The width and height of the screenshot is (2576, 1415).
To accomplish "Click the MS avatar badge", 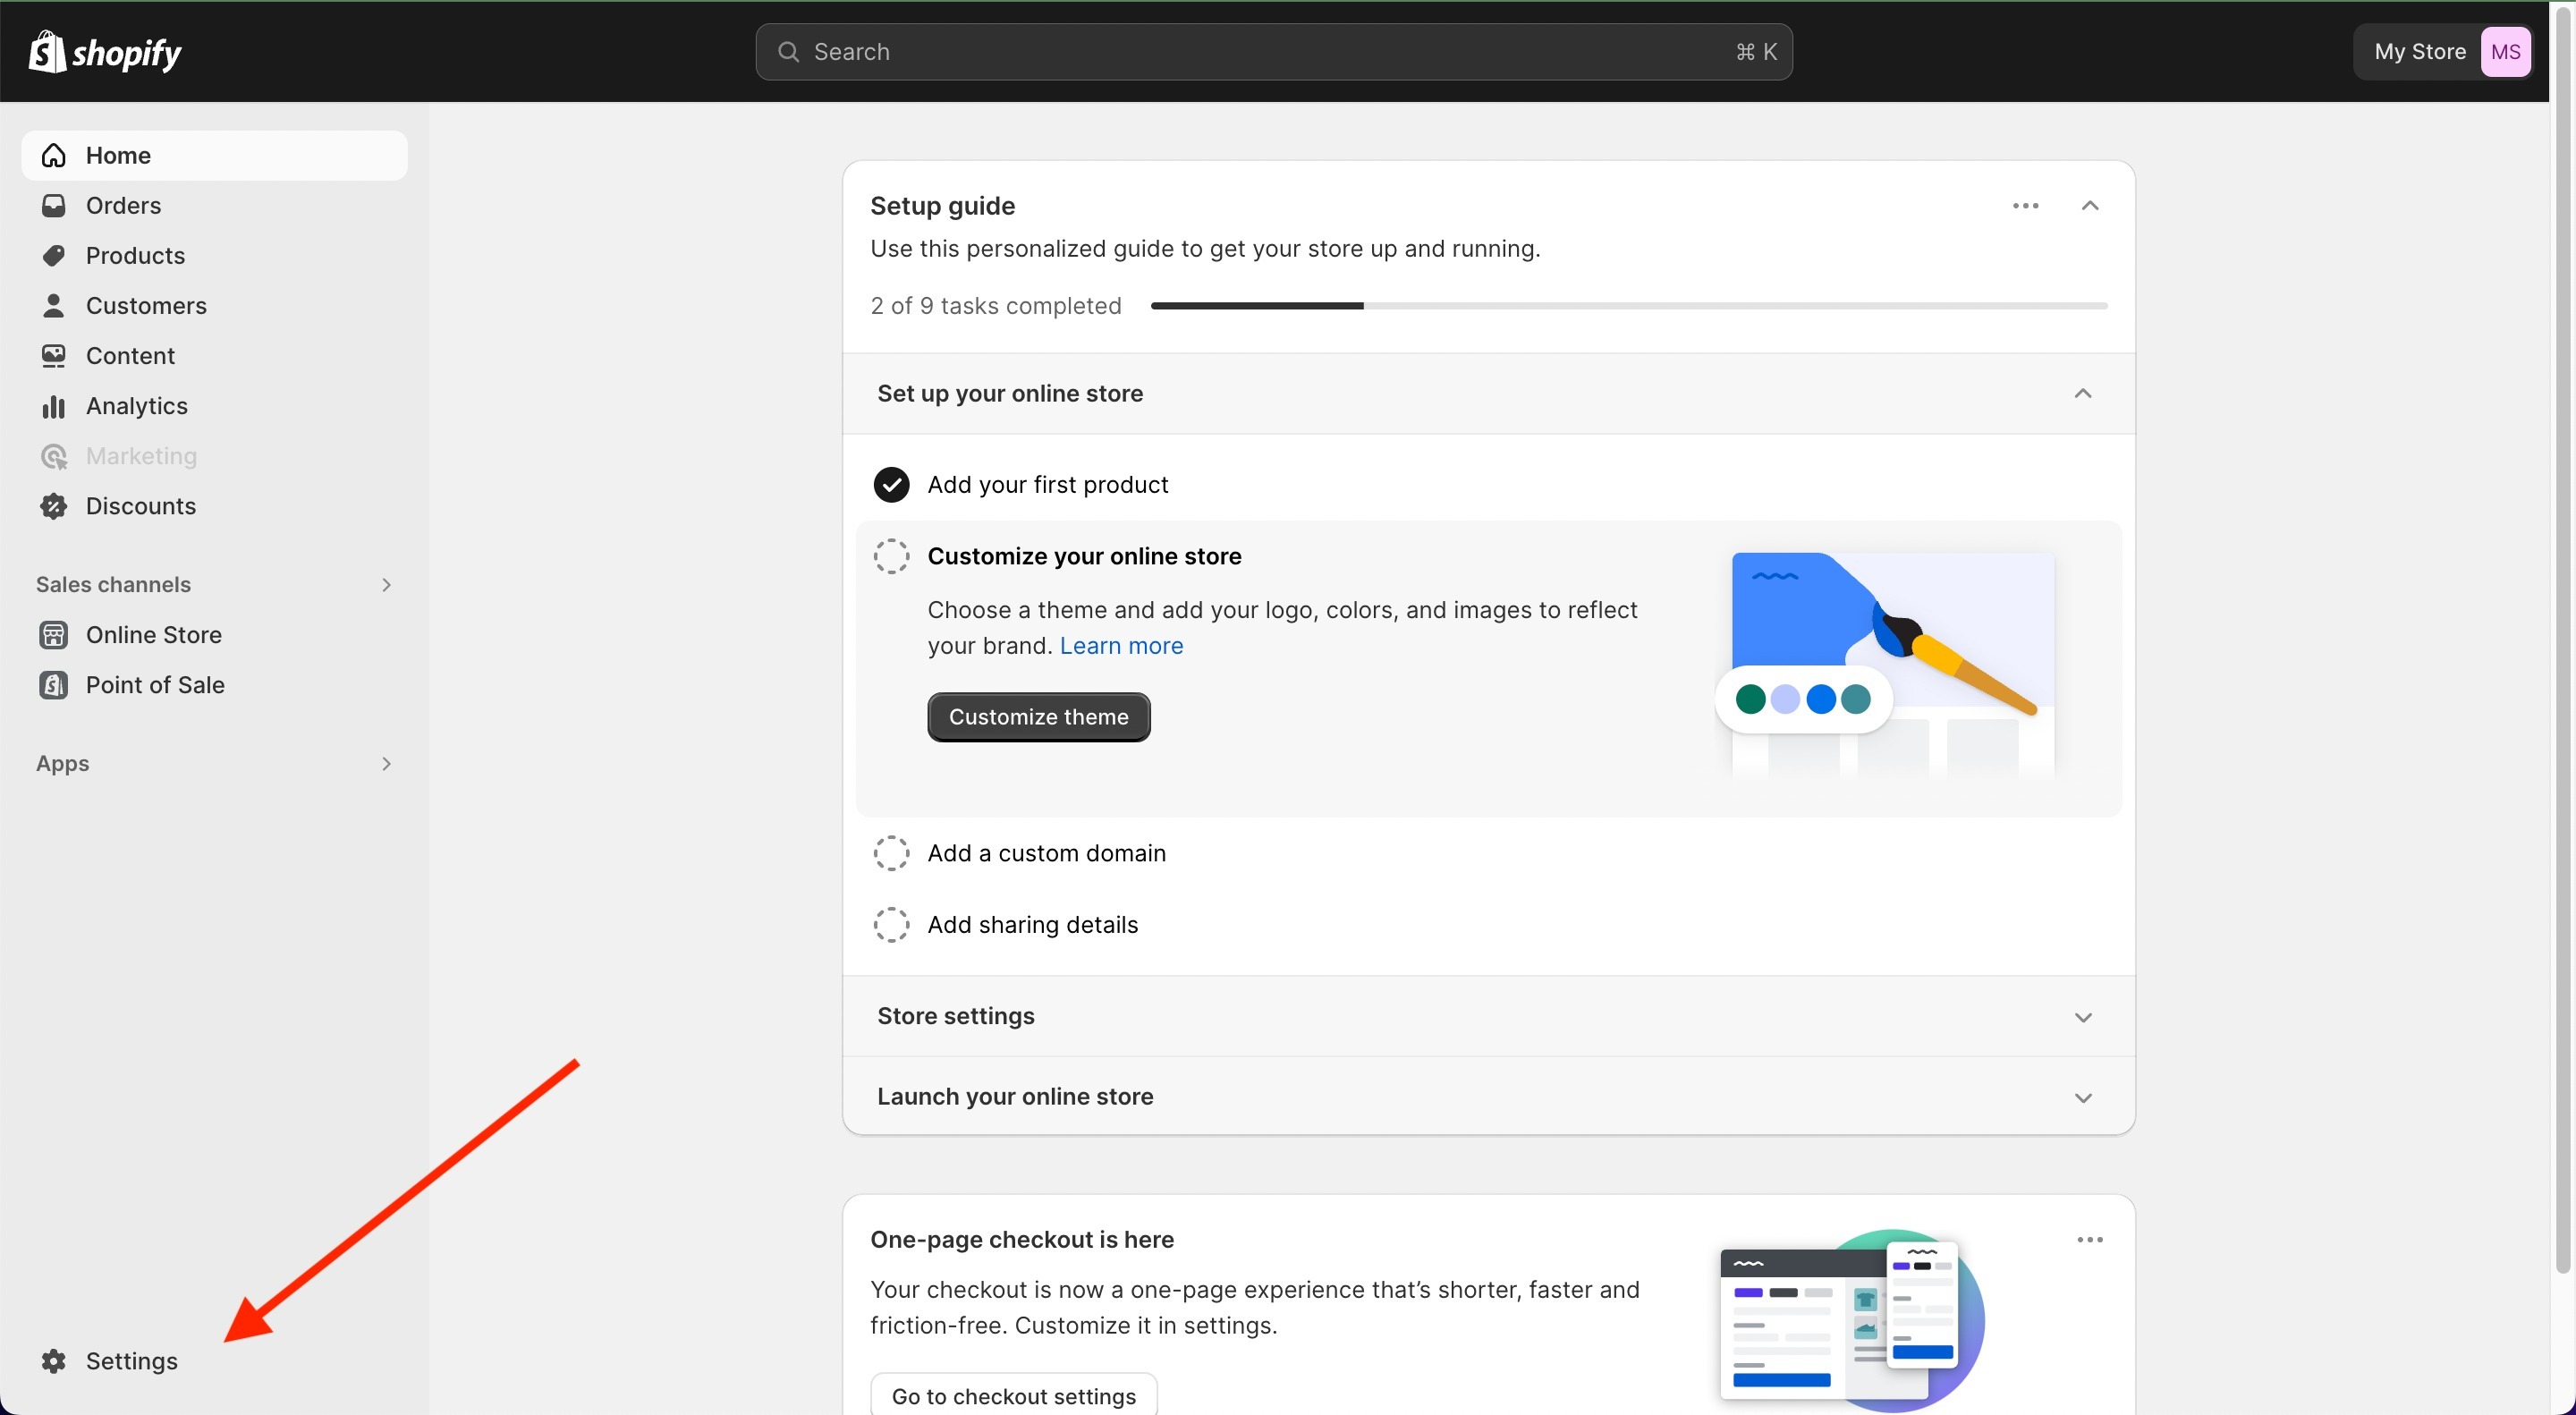I will (2505, 51).
